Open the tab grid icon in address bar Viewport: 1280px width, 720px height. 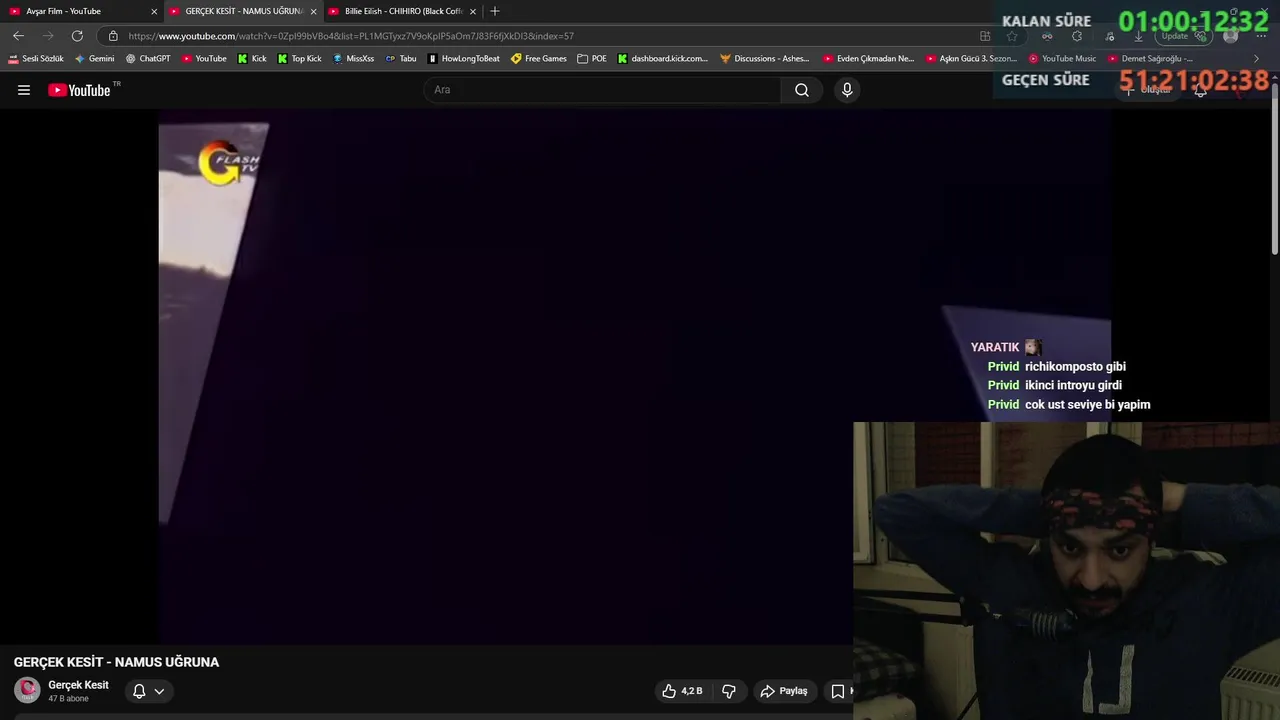click(x=985, y=36)
